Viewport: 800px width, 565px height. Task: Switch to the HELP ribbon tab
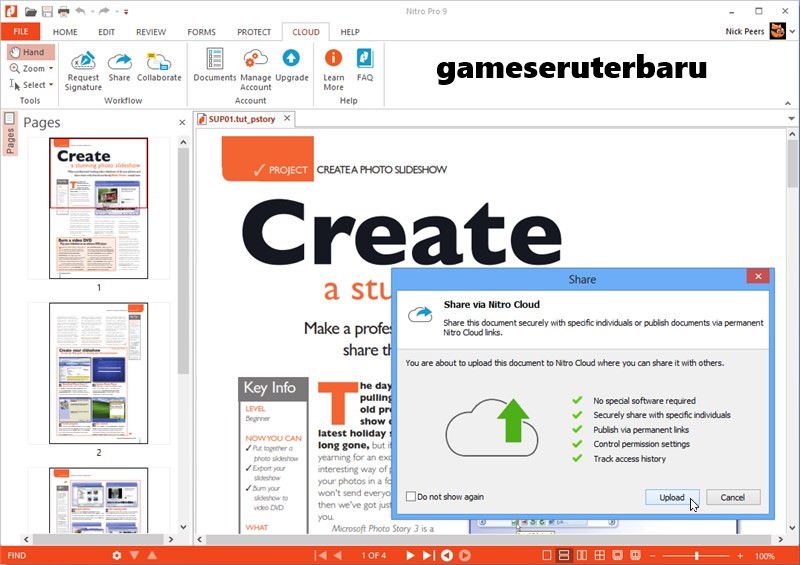[350, 32]
